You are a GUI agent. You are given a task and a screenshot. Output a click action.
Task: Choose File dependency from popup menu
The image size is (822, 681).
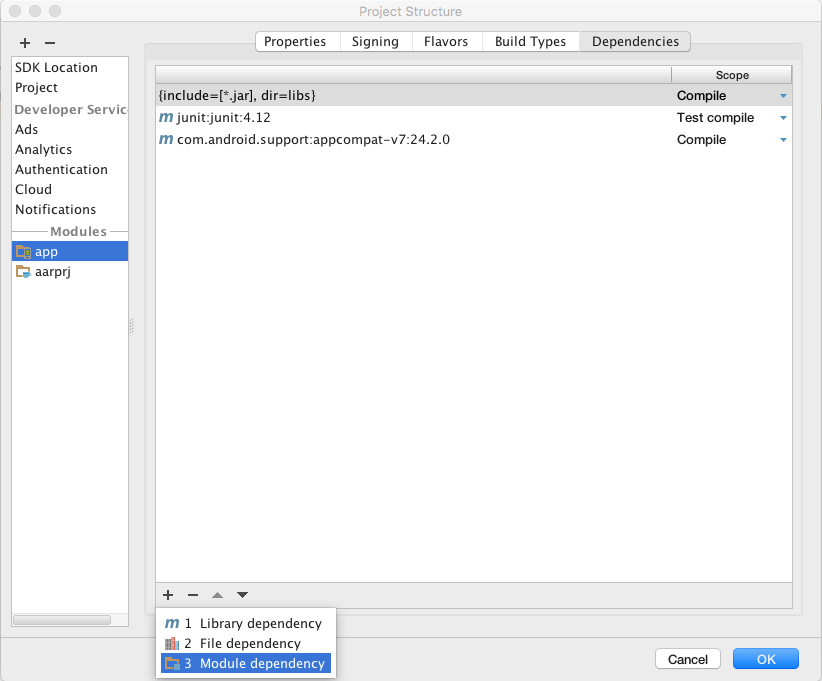[x=246, y=643]
